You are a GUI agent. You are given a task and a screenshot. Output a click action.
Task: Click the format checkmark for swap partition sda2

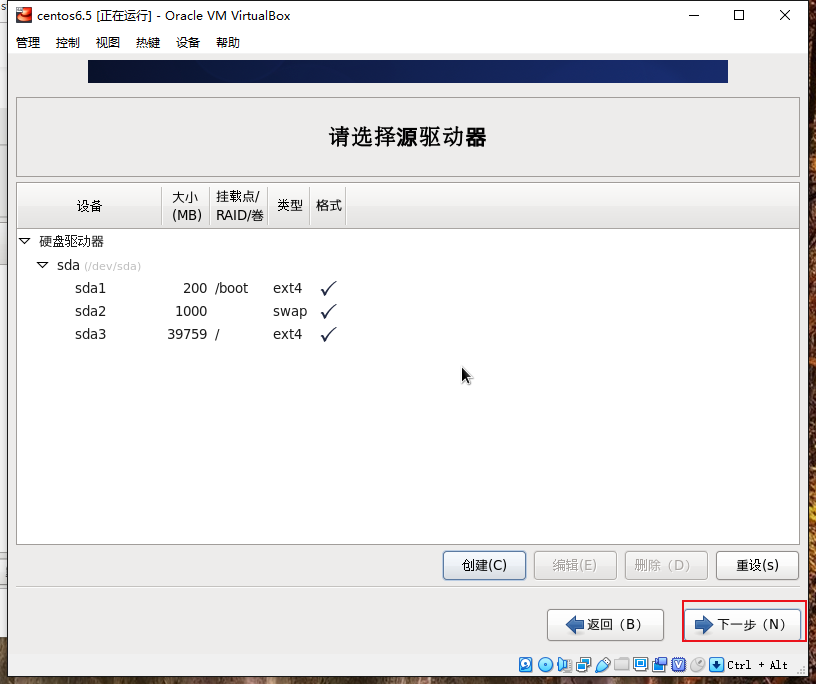[x=328, y=311]
